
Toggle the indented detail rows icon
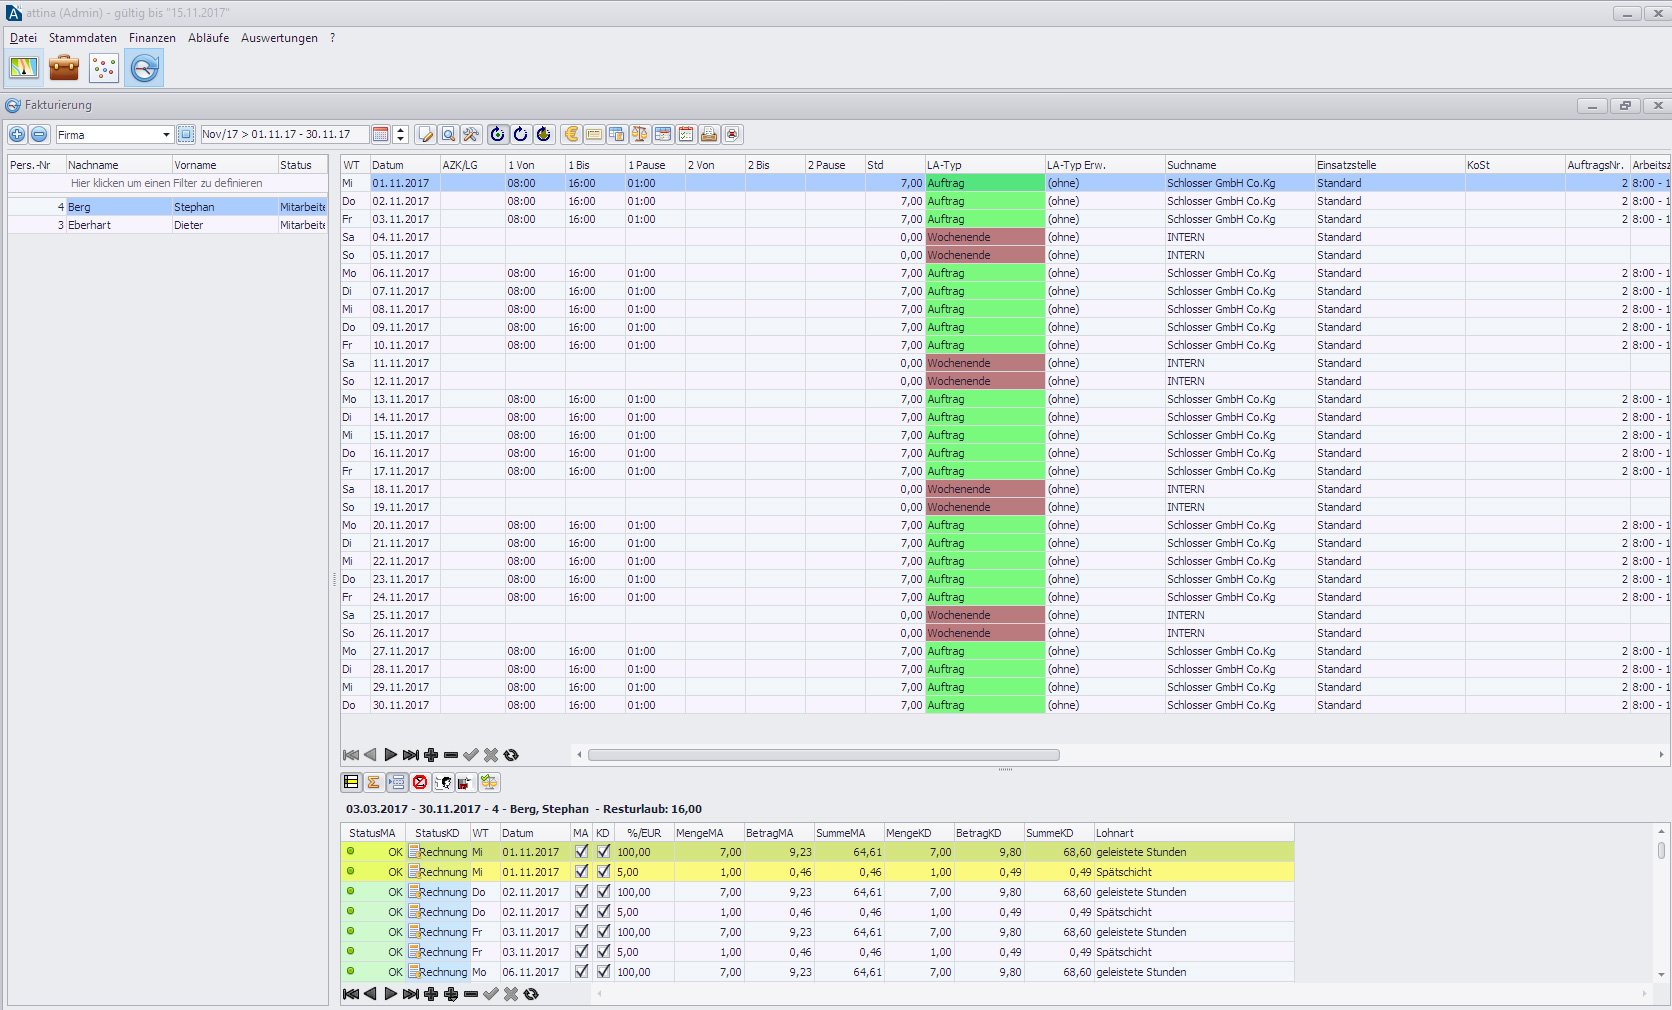tap(396, 782)
